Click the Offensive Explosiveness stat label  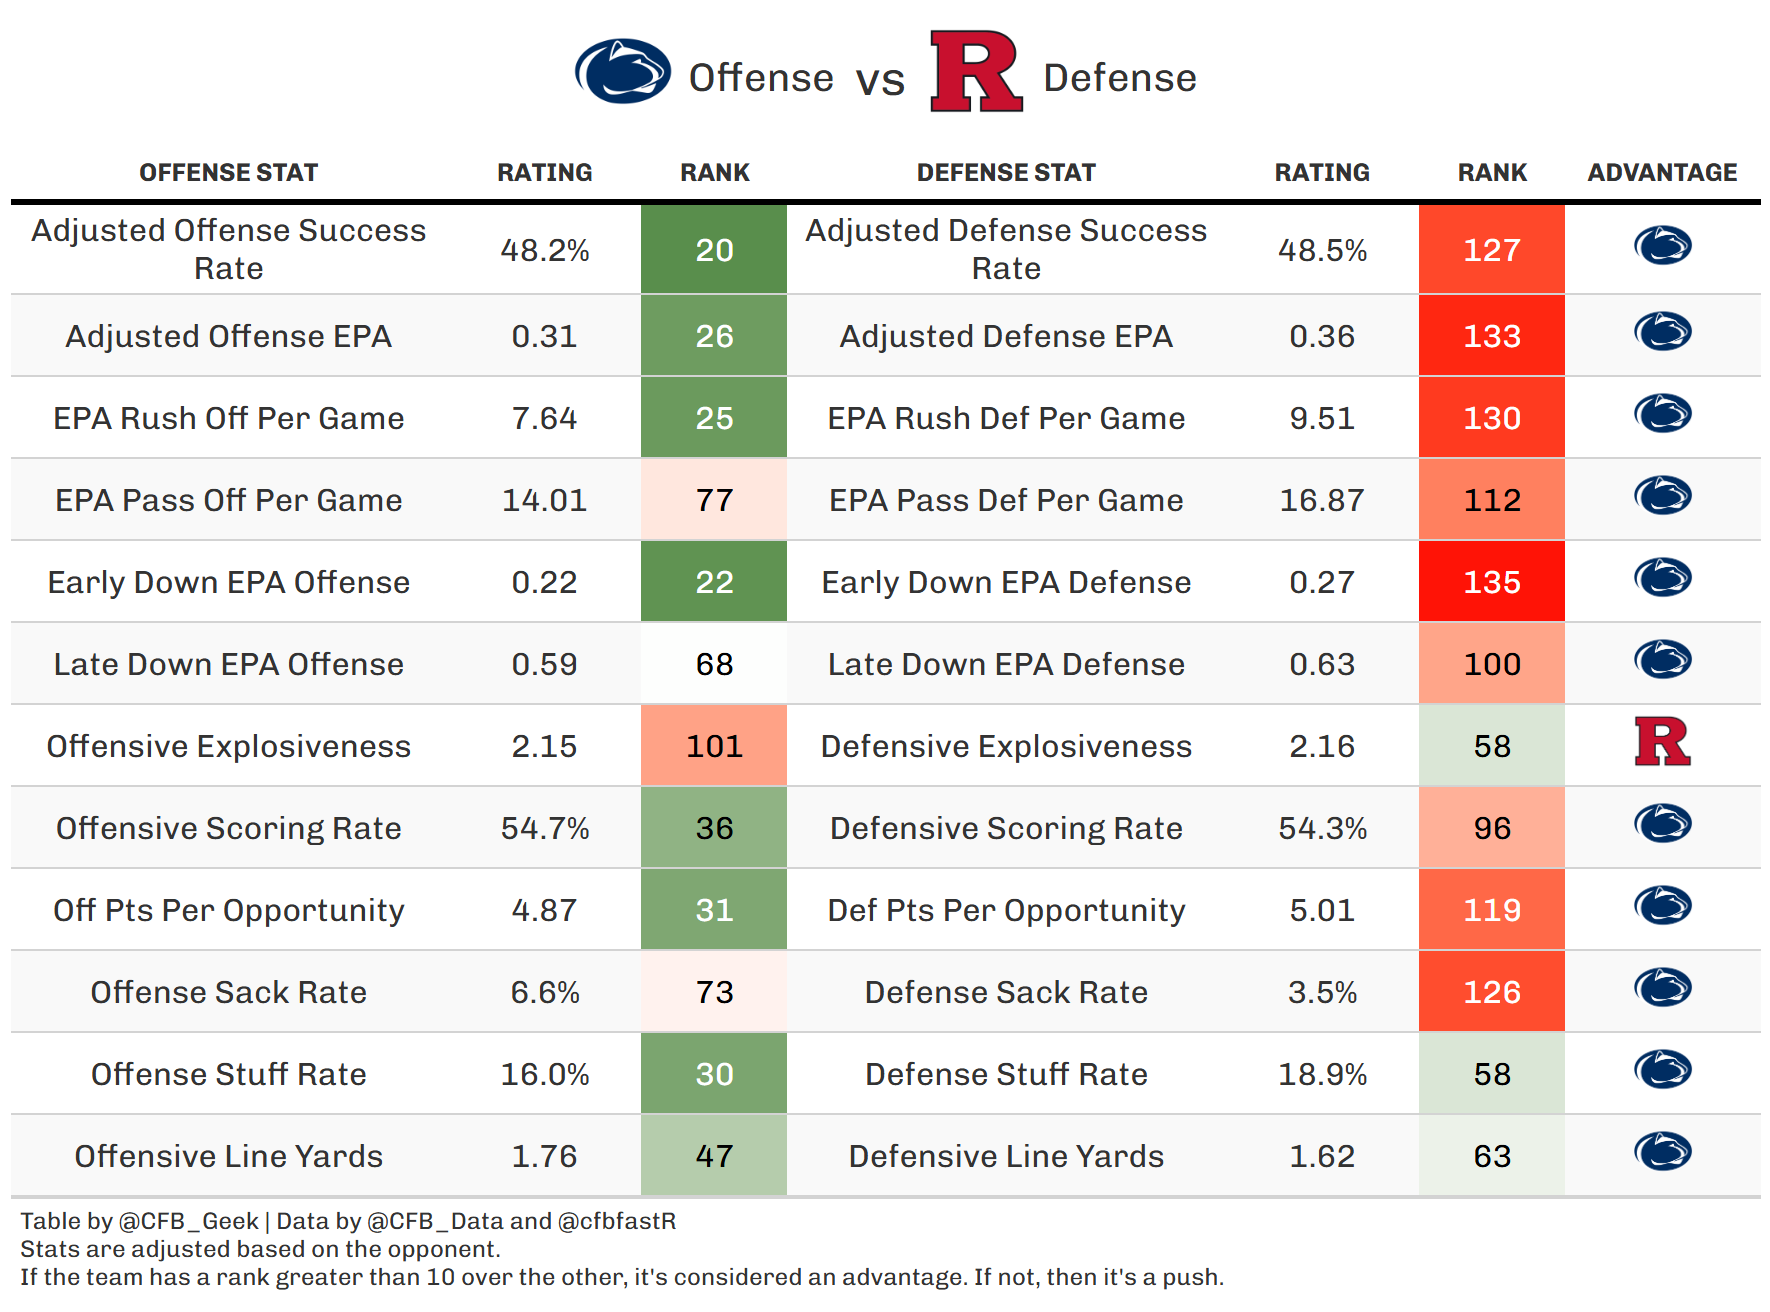(x=228, y=746)
